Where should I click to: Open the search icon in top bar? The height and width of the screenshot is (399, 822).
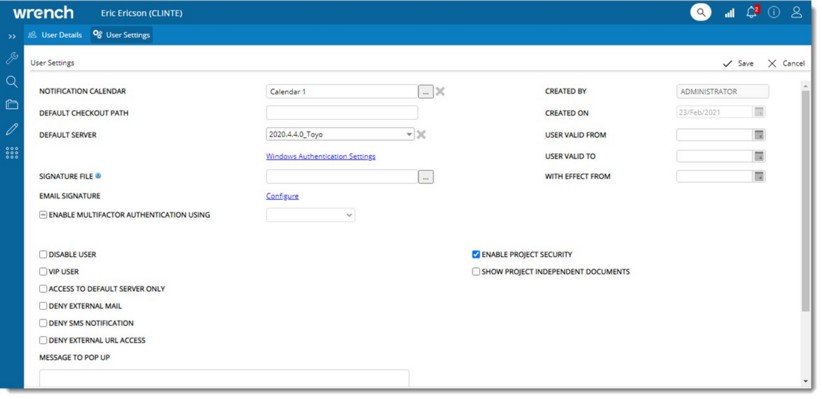tap(700, 12)
